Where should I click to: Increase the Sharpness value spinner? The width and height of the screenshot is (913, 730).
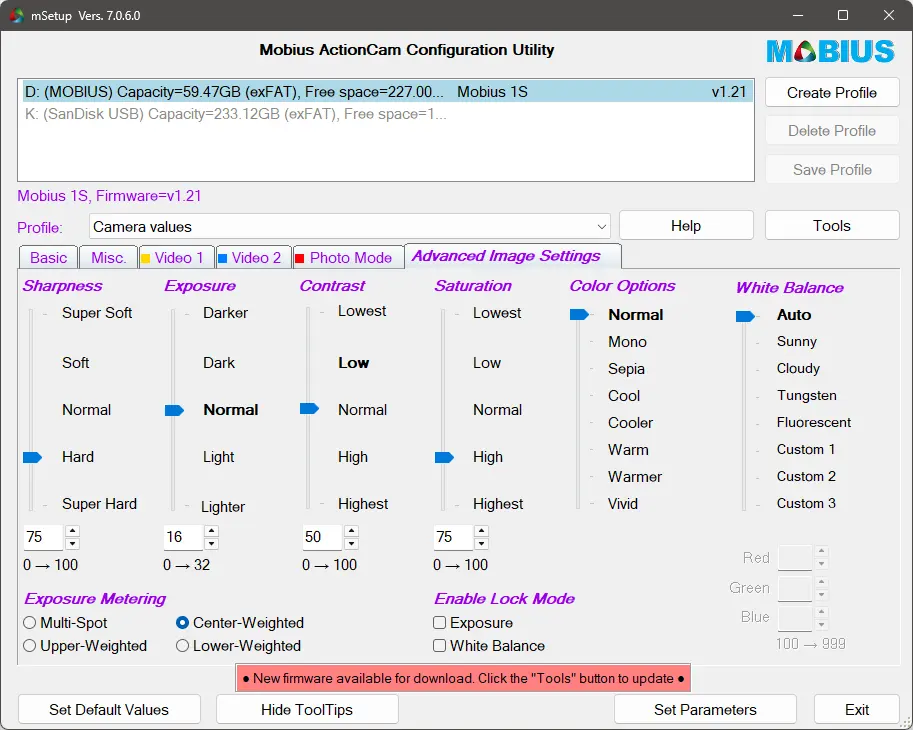pyautogui.click(x=72, y=531)
